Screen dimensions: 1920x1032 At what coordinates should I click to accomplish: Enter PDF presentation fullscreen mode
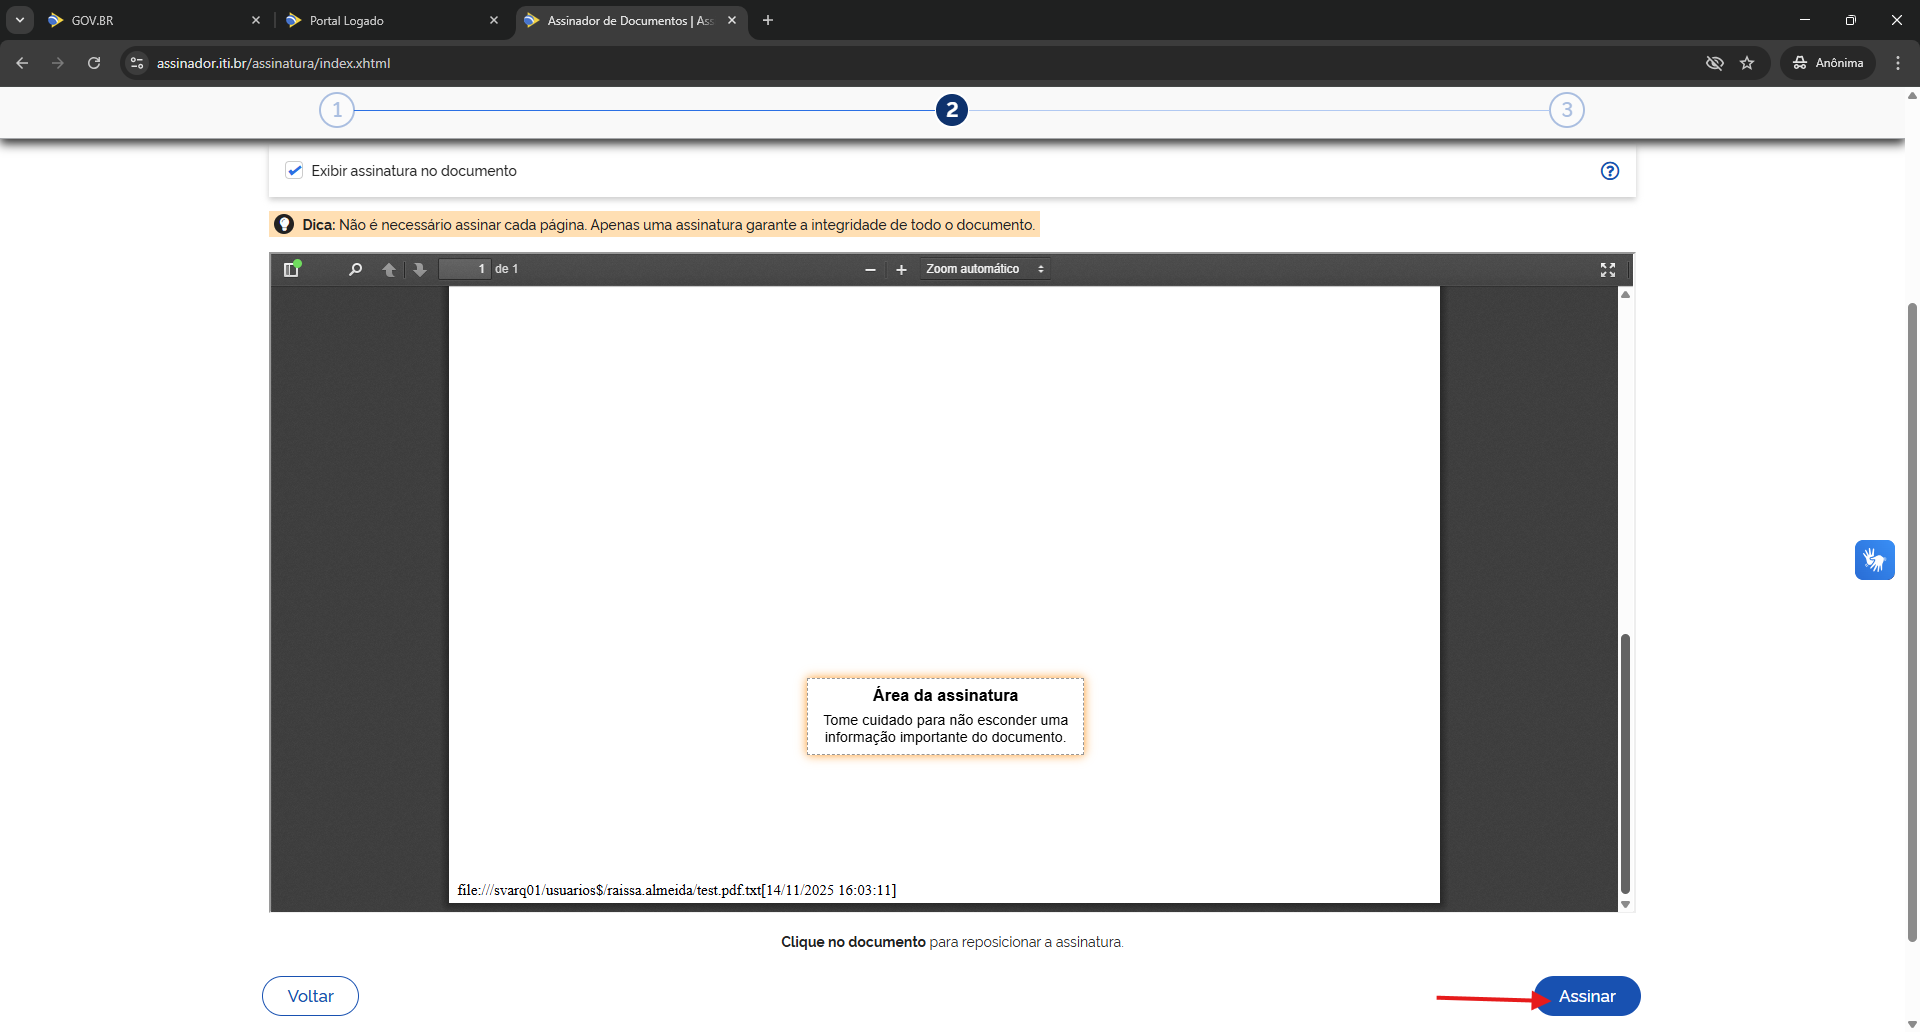point(1607,269)
